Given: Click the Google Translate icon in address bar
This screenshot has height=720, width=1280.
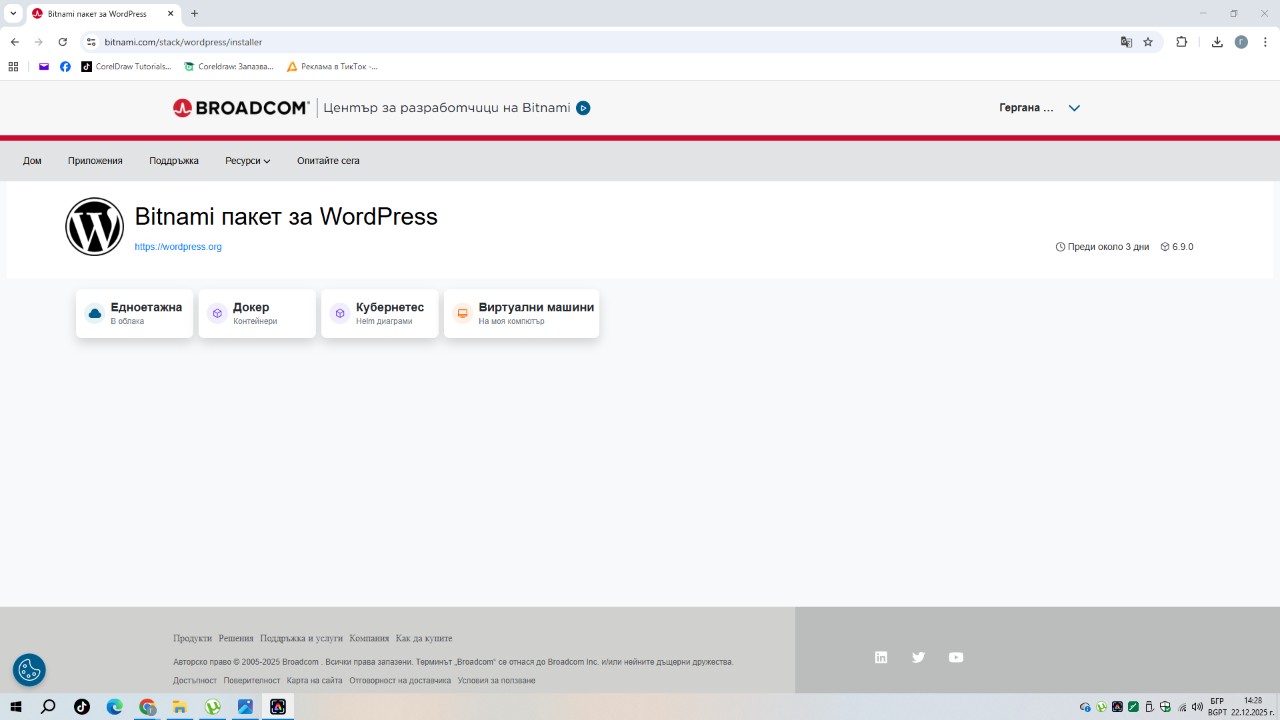Looking at the screenshot, I should click(1126, 42).
